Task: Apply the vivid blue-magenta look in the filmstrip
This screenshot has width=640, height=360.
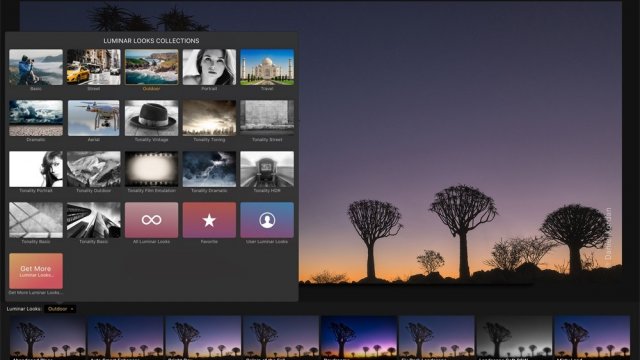Action: [x=359, y=338]
